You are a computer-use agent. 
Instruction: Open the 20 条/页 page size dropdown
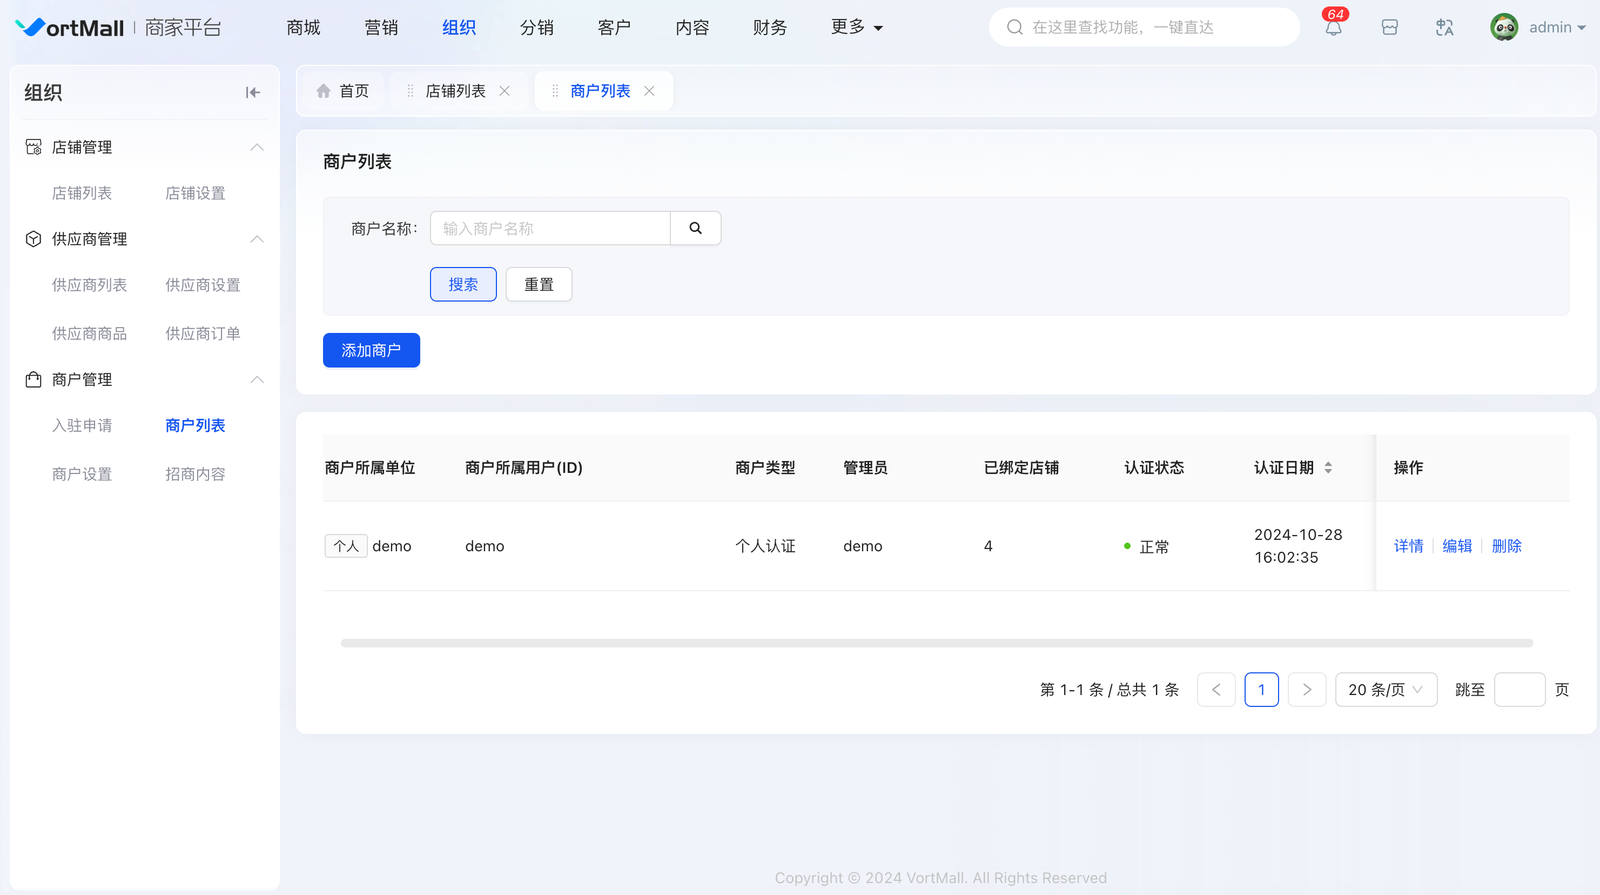(x=1385, y=689)
